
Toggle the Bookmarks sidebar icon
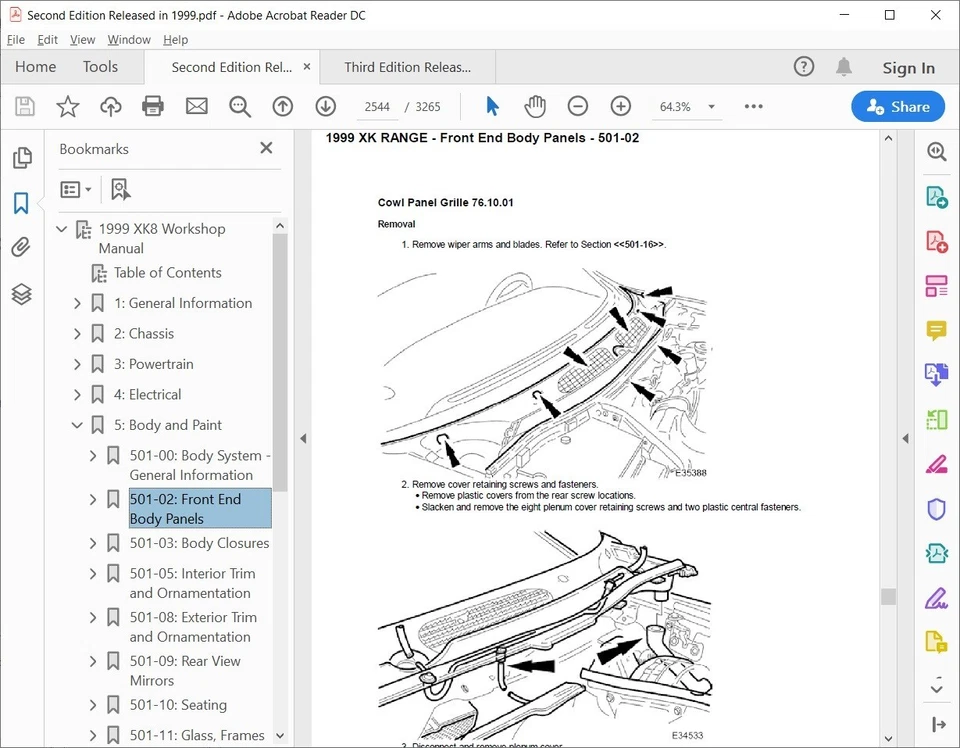point(22,203)
